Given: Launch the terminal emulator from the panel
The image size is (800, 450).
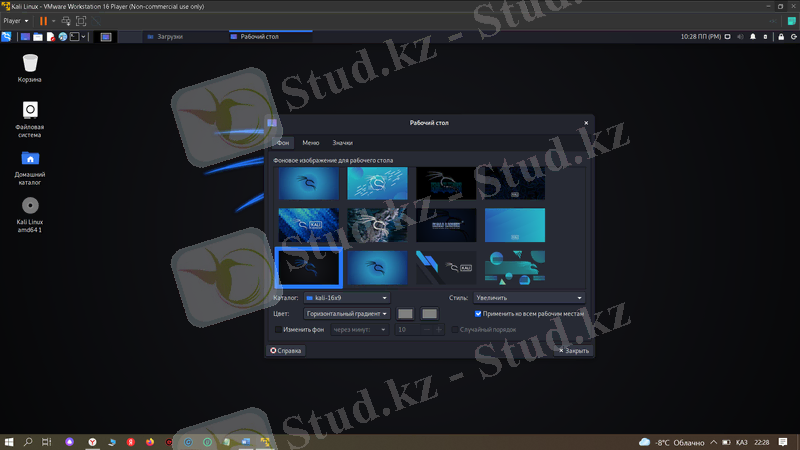Looking at the screenshot, I should 73,37.
